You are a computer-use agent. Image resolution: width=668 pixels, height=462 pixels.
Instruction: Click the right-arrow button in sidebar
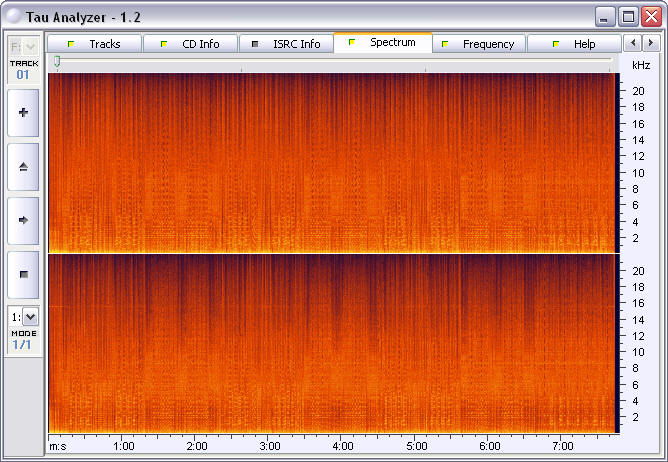[x=23, y=219]
